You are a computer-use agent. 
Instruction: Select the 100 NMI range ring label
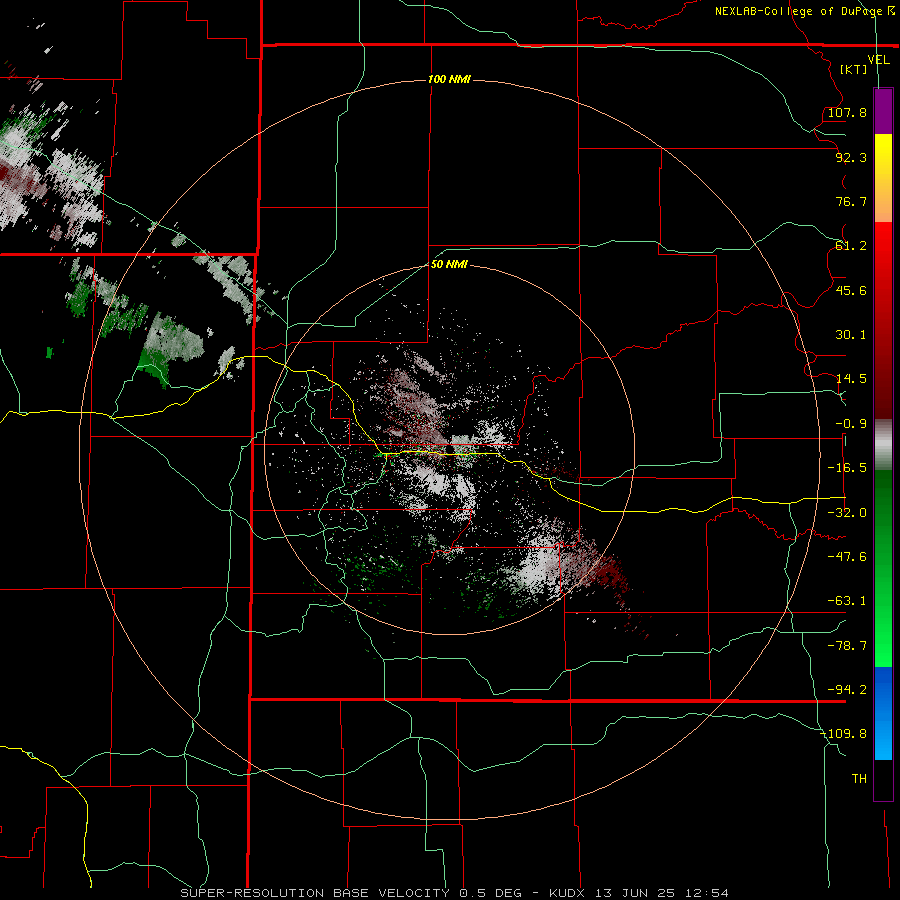(449, 79)
